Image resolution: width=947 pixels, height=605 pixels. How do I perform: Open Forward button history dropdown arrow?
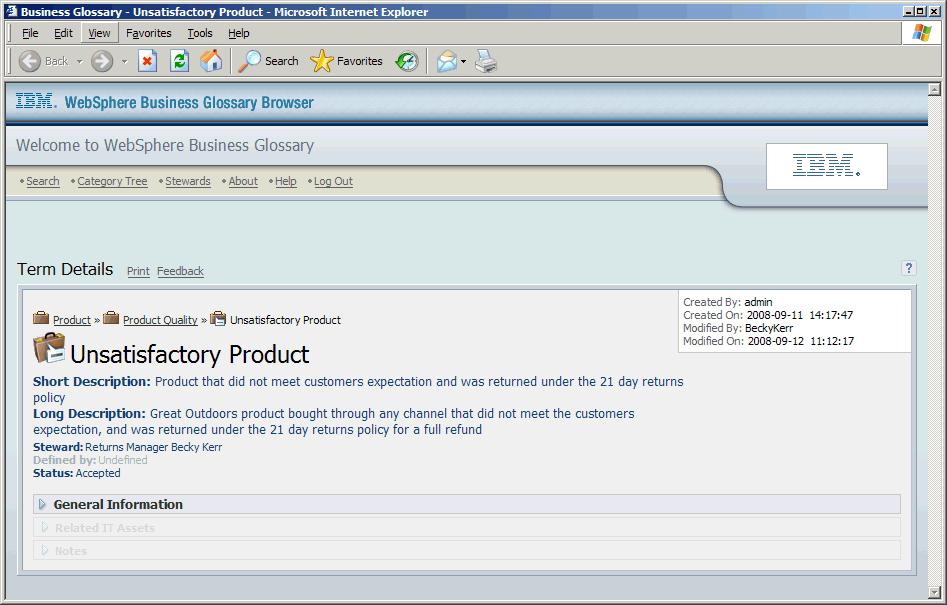(x=124, y=61)
